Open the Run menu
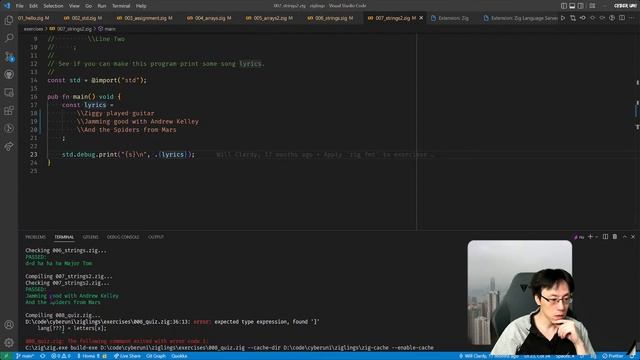Image resolution: width=640 pixels, height=360 pixels. point(102,6)
